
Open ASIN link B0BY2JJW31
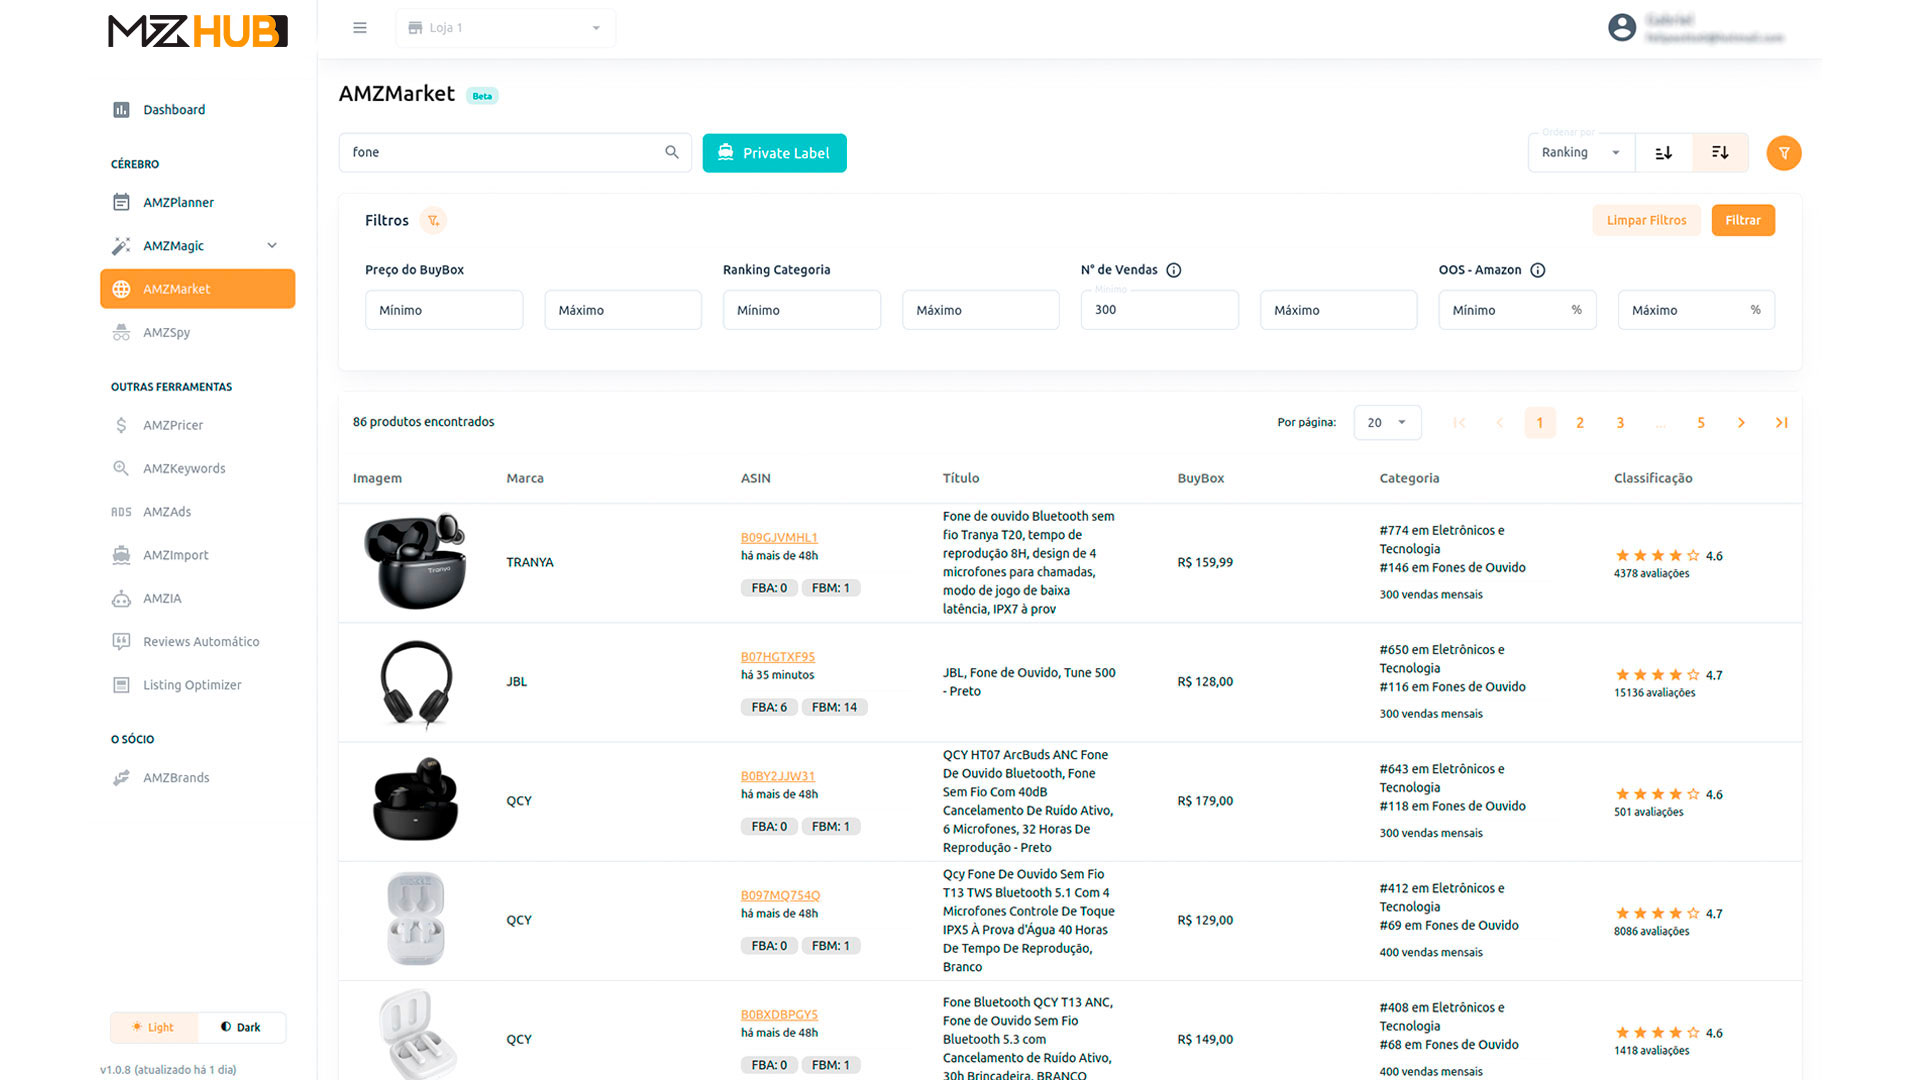[778, 776]
